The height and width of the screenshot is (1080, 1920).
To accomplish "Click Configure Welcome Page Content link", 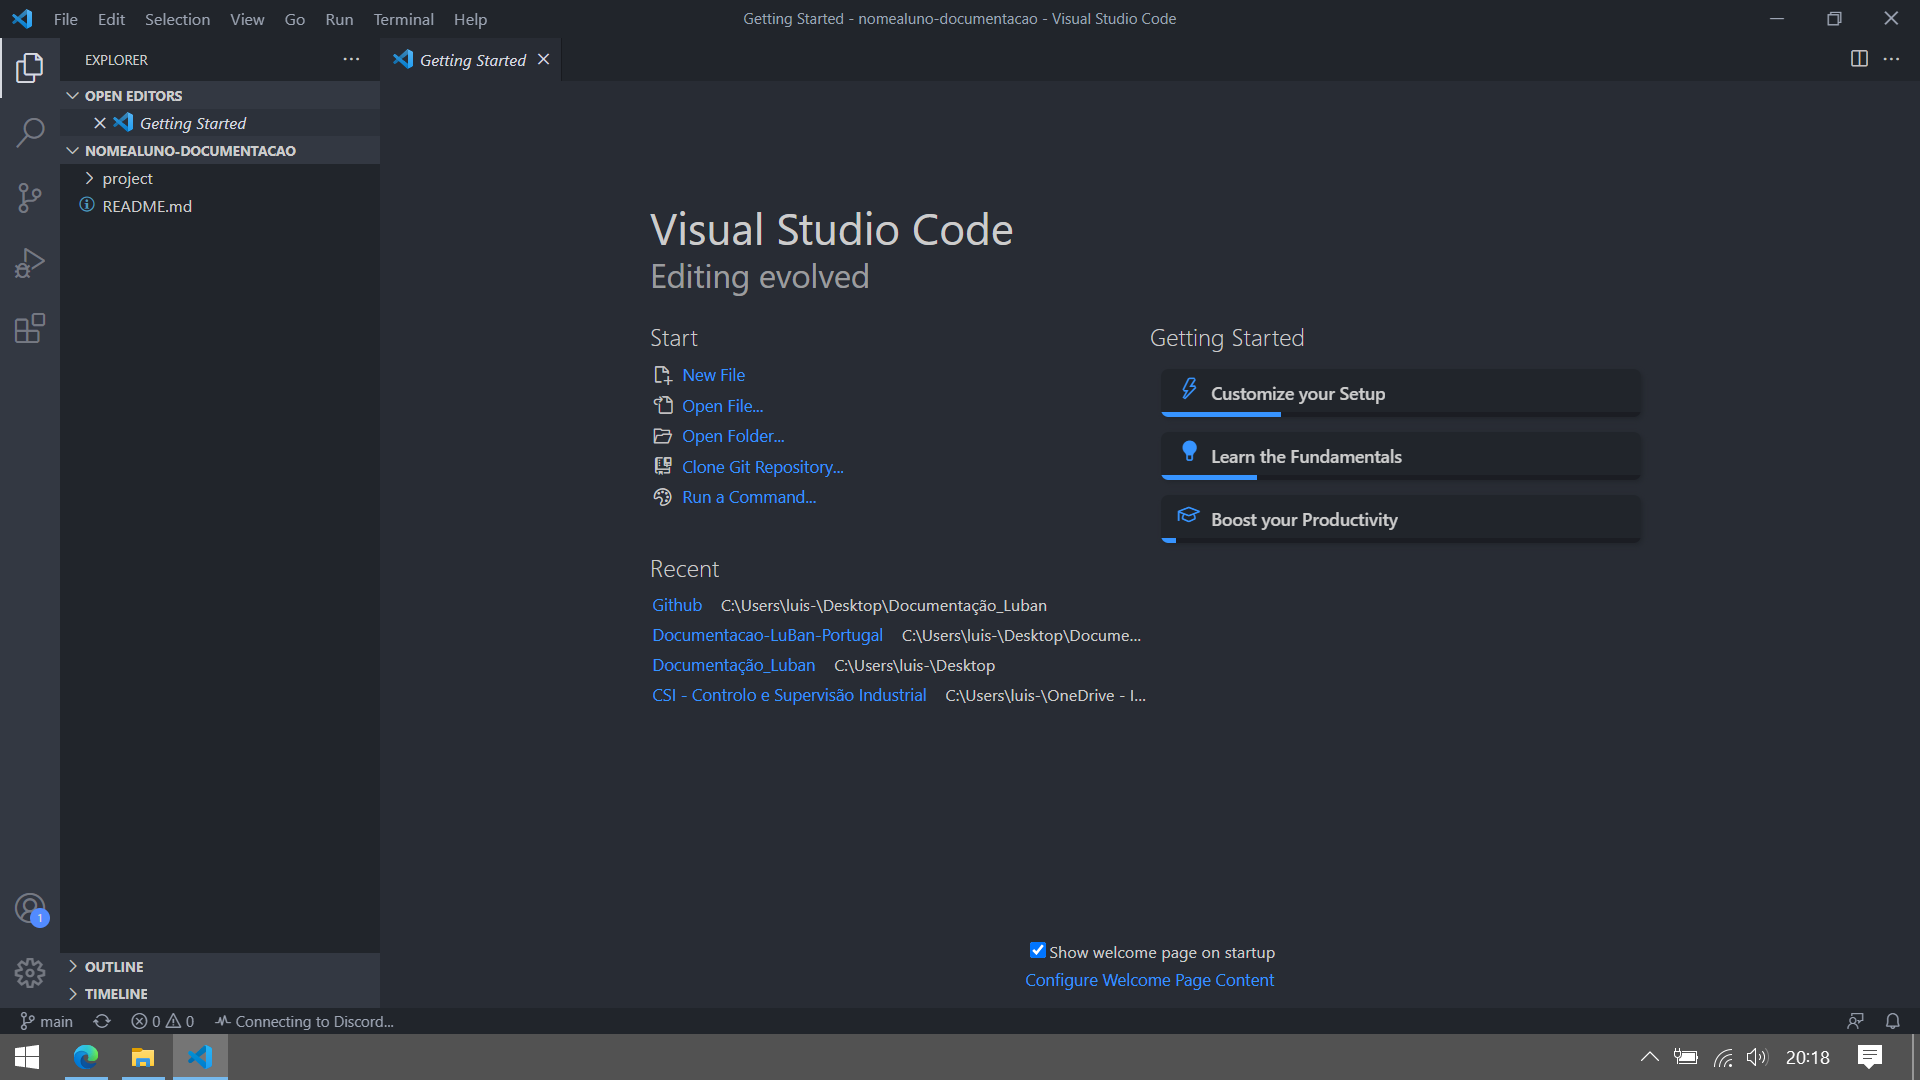I will pos(1149,980).
